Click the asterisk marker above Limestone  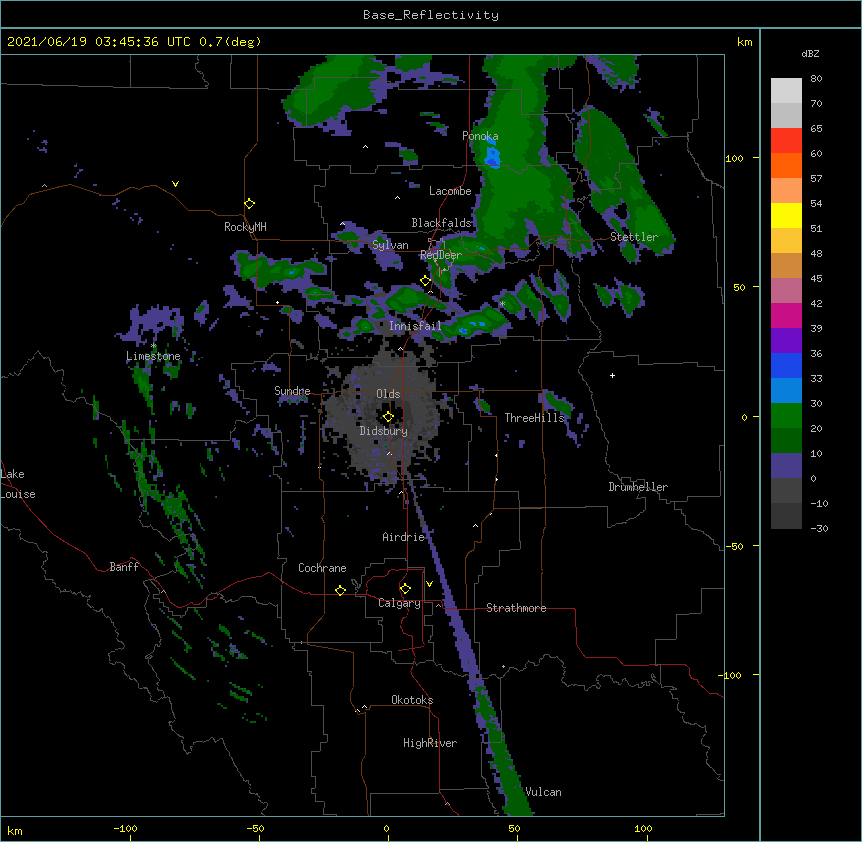[154, 346]
